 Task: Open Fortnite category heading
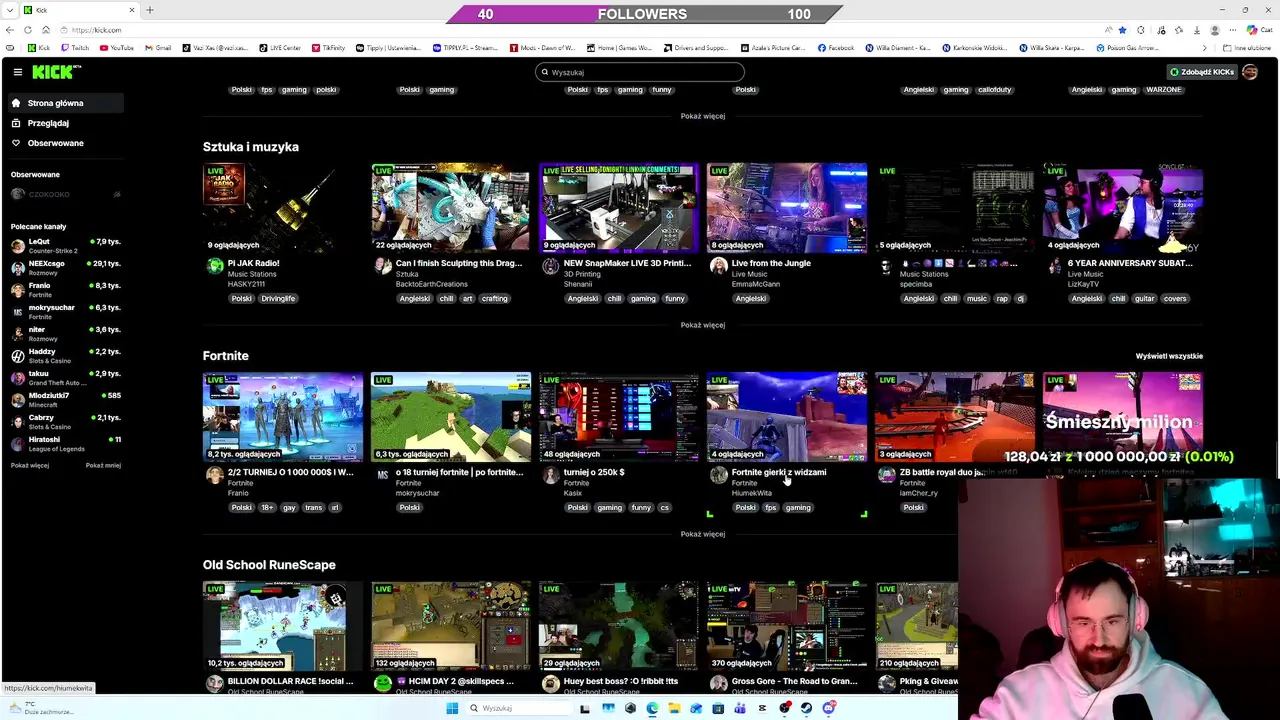[226, 356]
